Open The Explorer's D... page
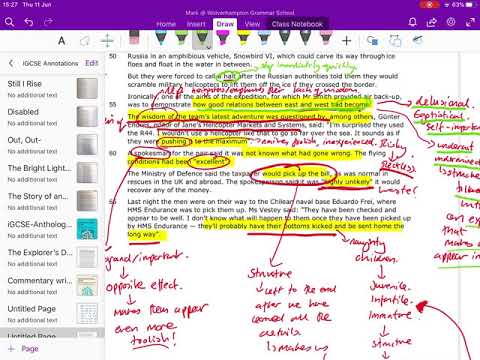480x360 pixels. coord(52,257)
